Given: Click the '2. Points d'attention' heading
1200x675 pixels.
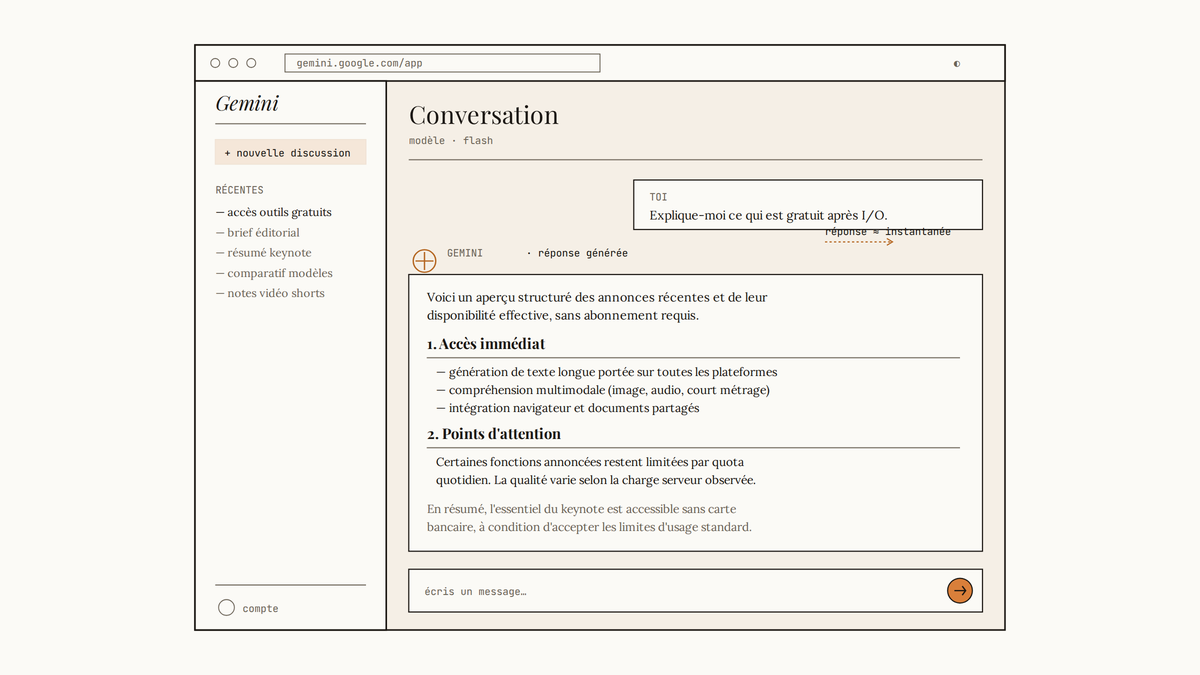Looking at the screenshot, I should (x=494, y=434).
